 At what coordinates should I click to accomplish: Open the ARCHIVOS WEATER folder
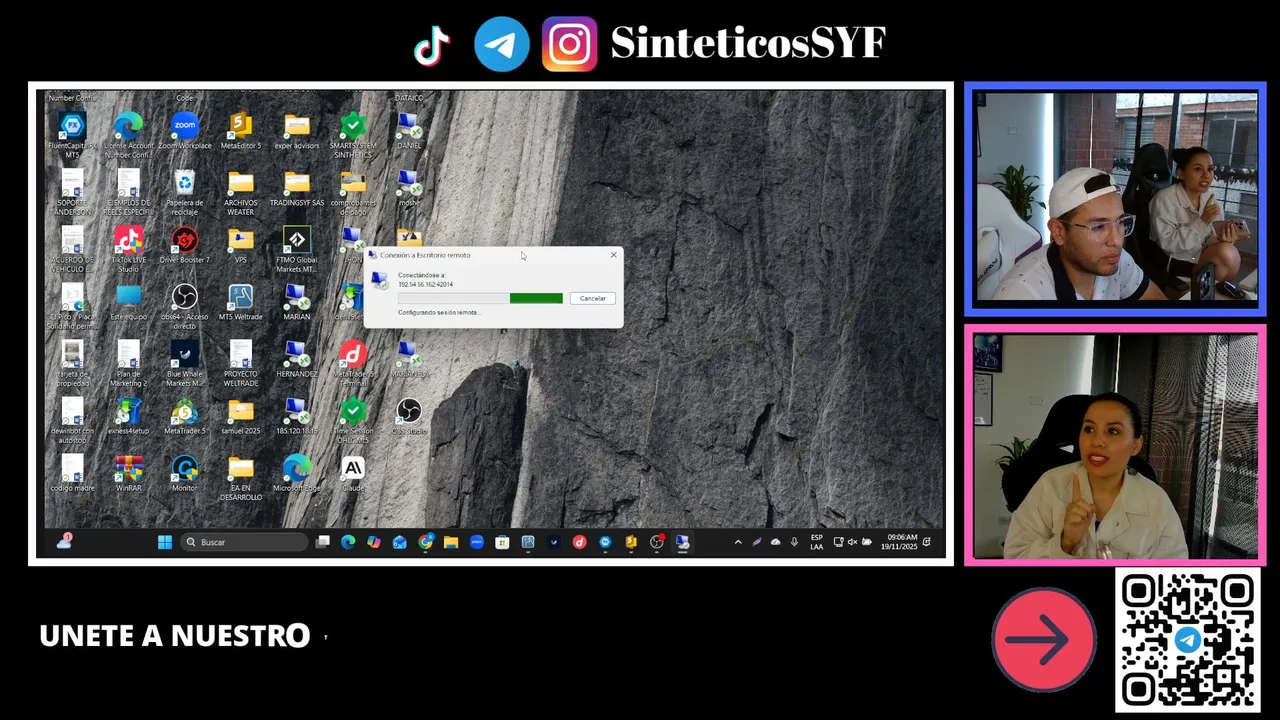[x=240, y=192]
